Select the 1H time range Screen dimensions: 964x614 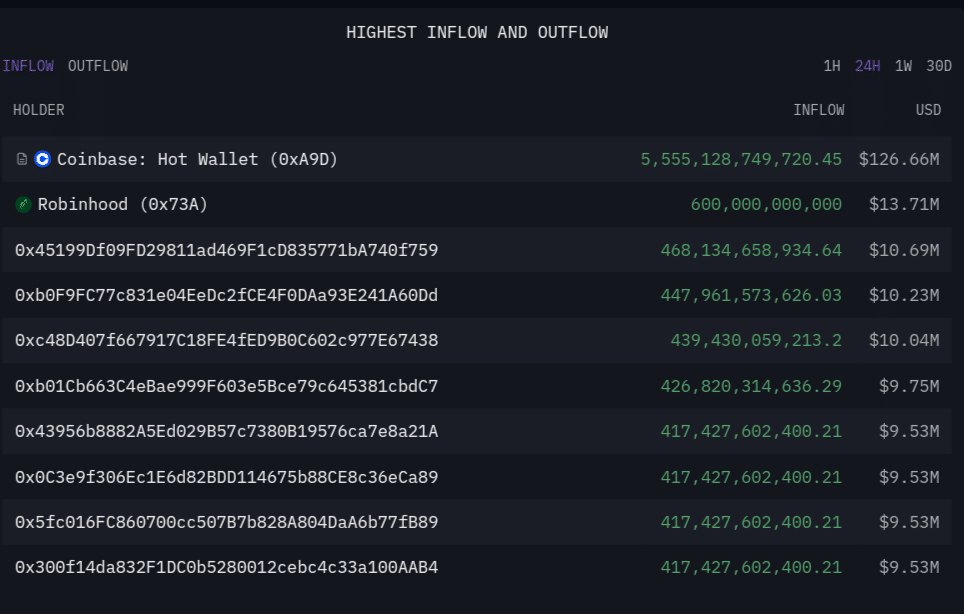point(831,66)
